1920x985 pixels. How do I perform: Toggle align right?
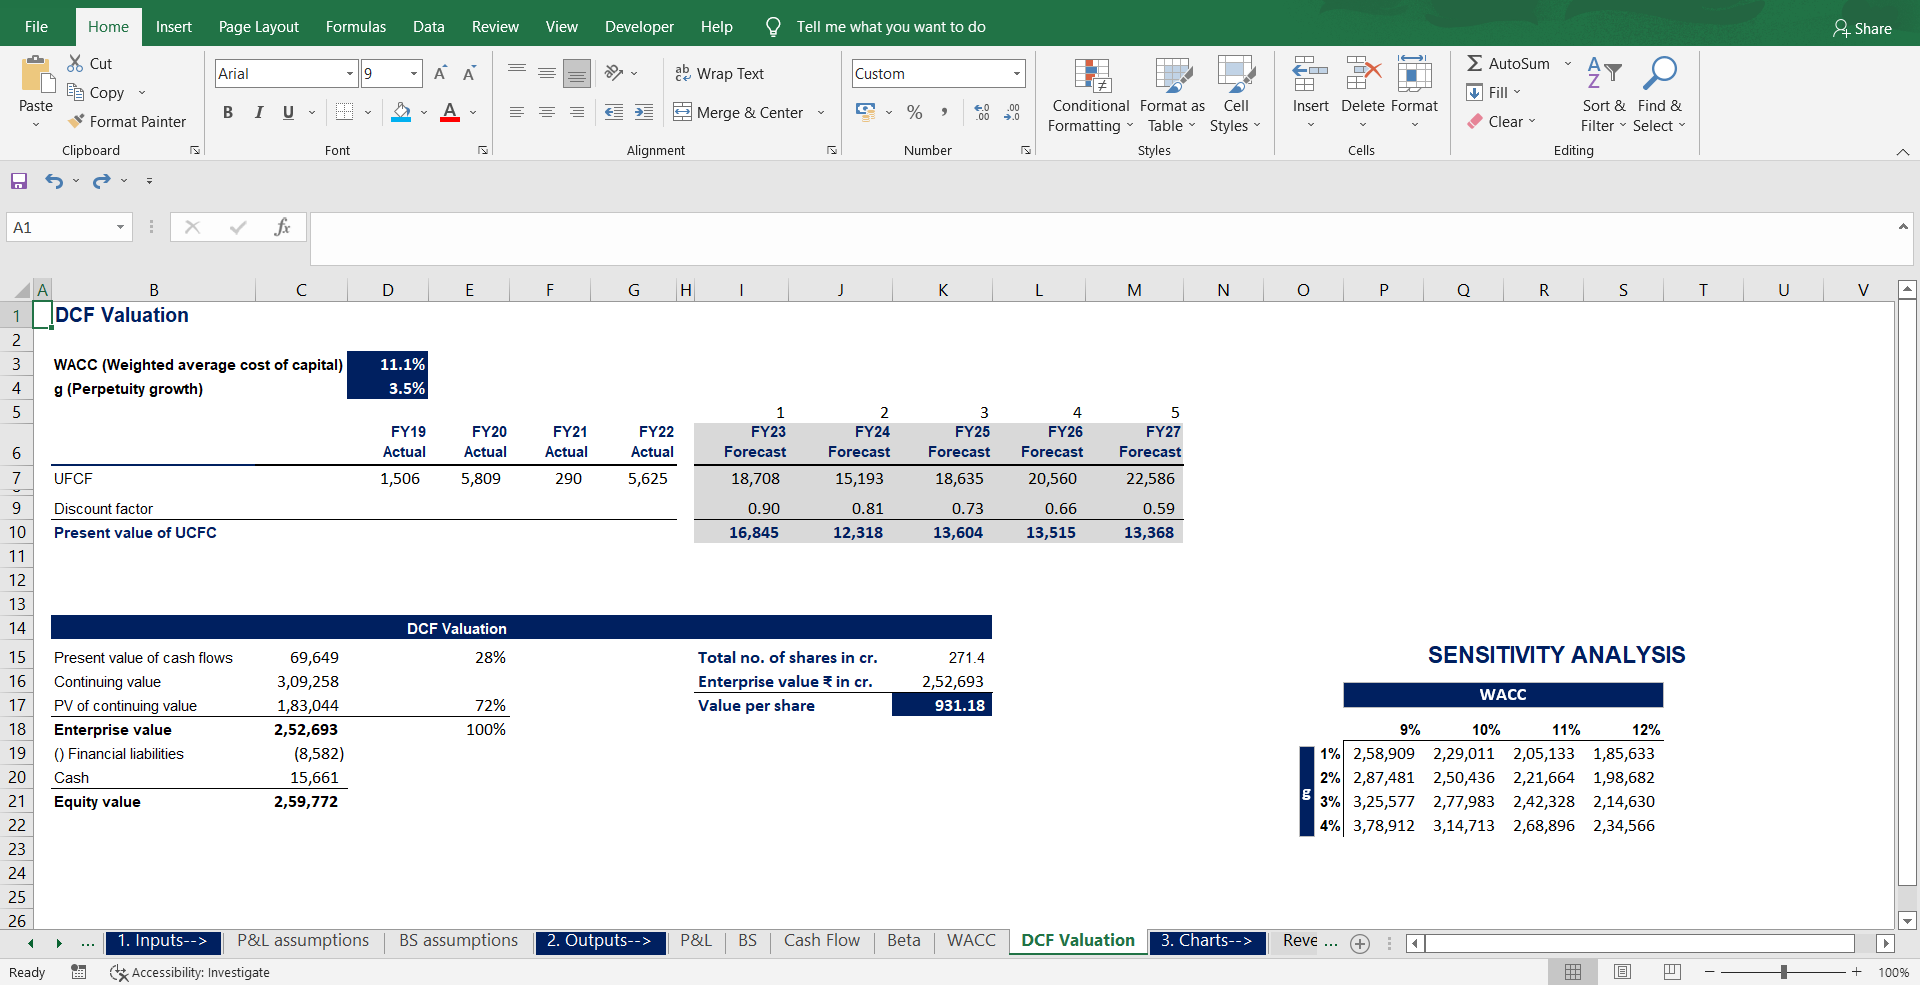click(x=577, y=112)
